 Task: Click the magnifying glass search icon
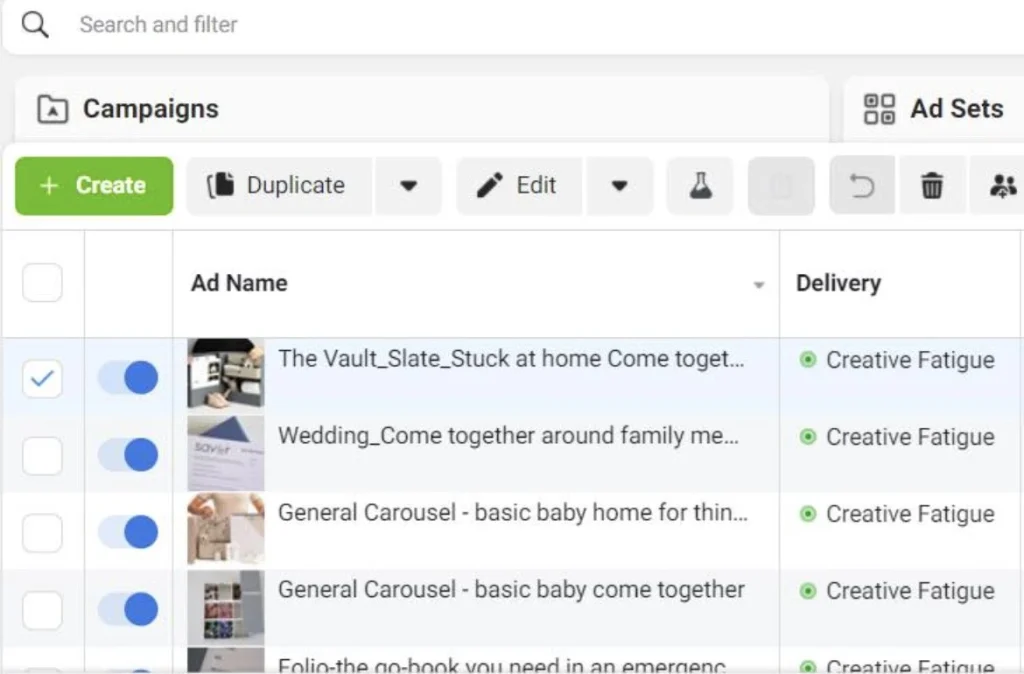click(x=35, y=25)
